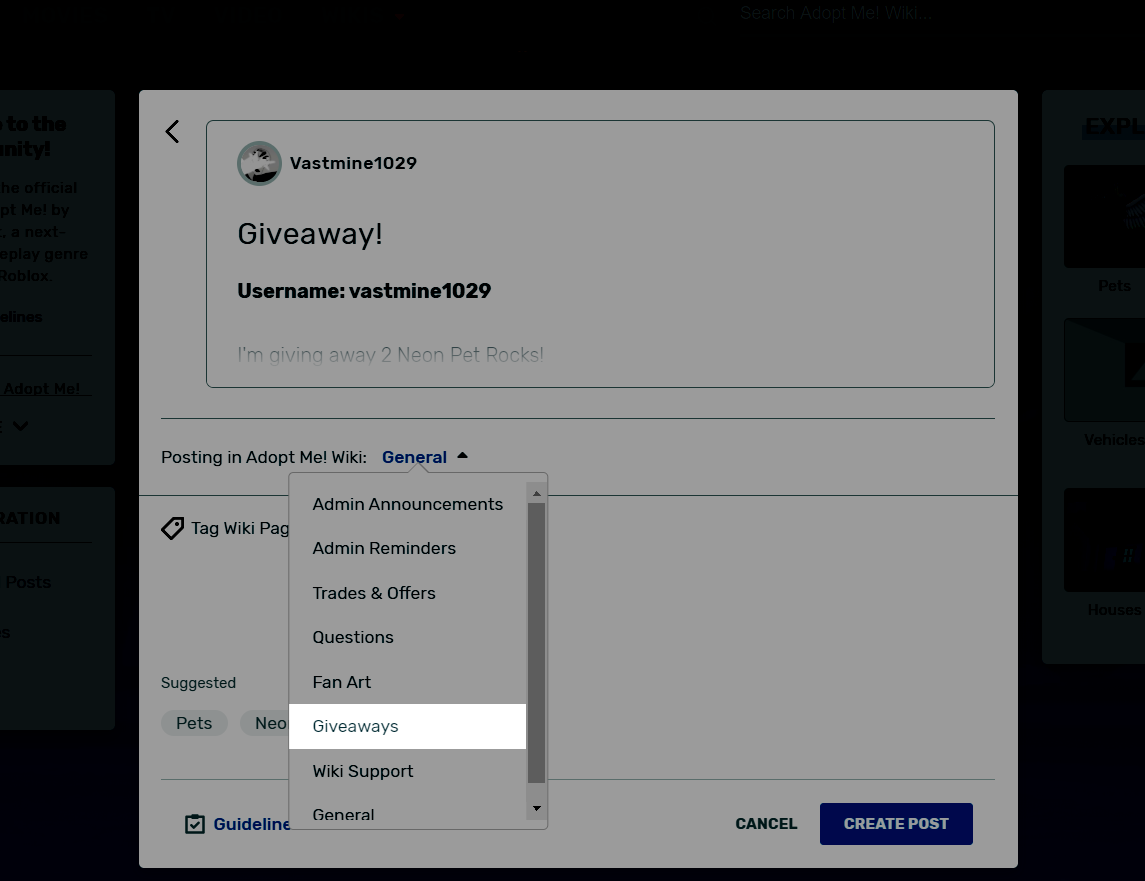Click the Posts link in left sidebar
Screen dimensions: 1145x881
coord(28,582)
